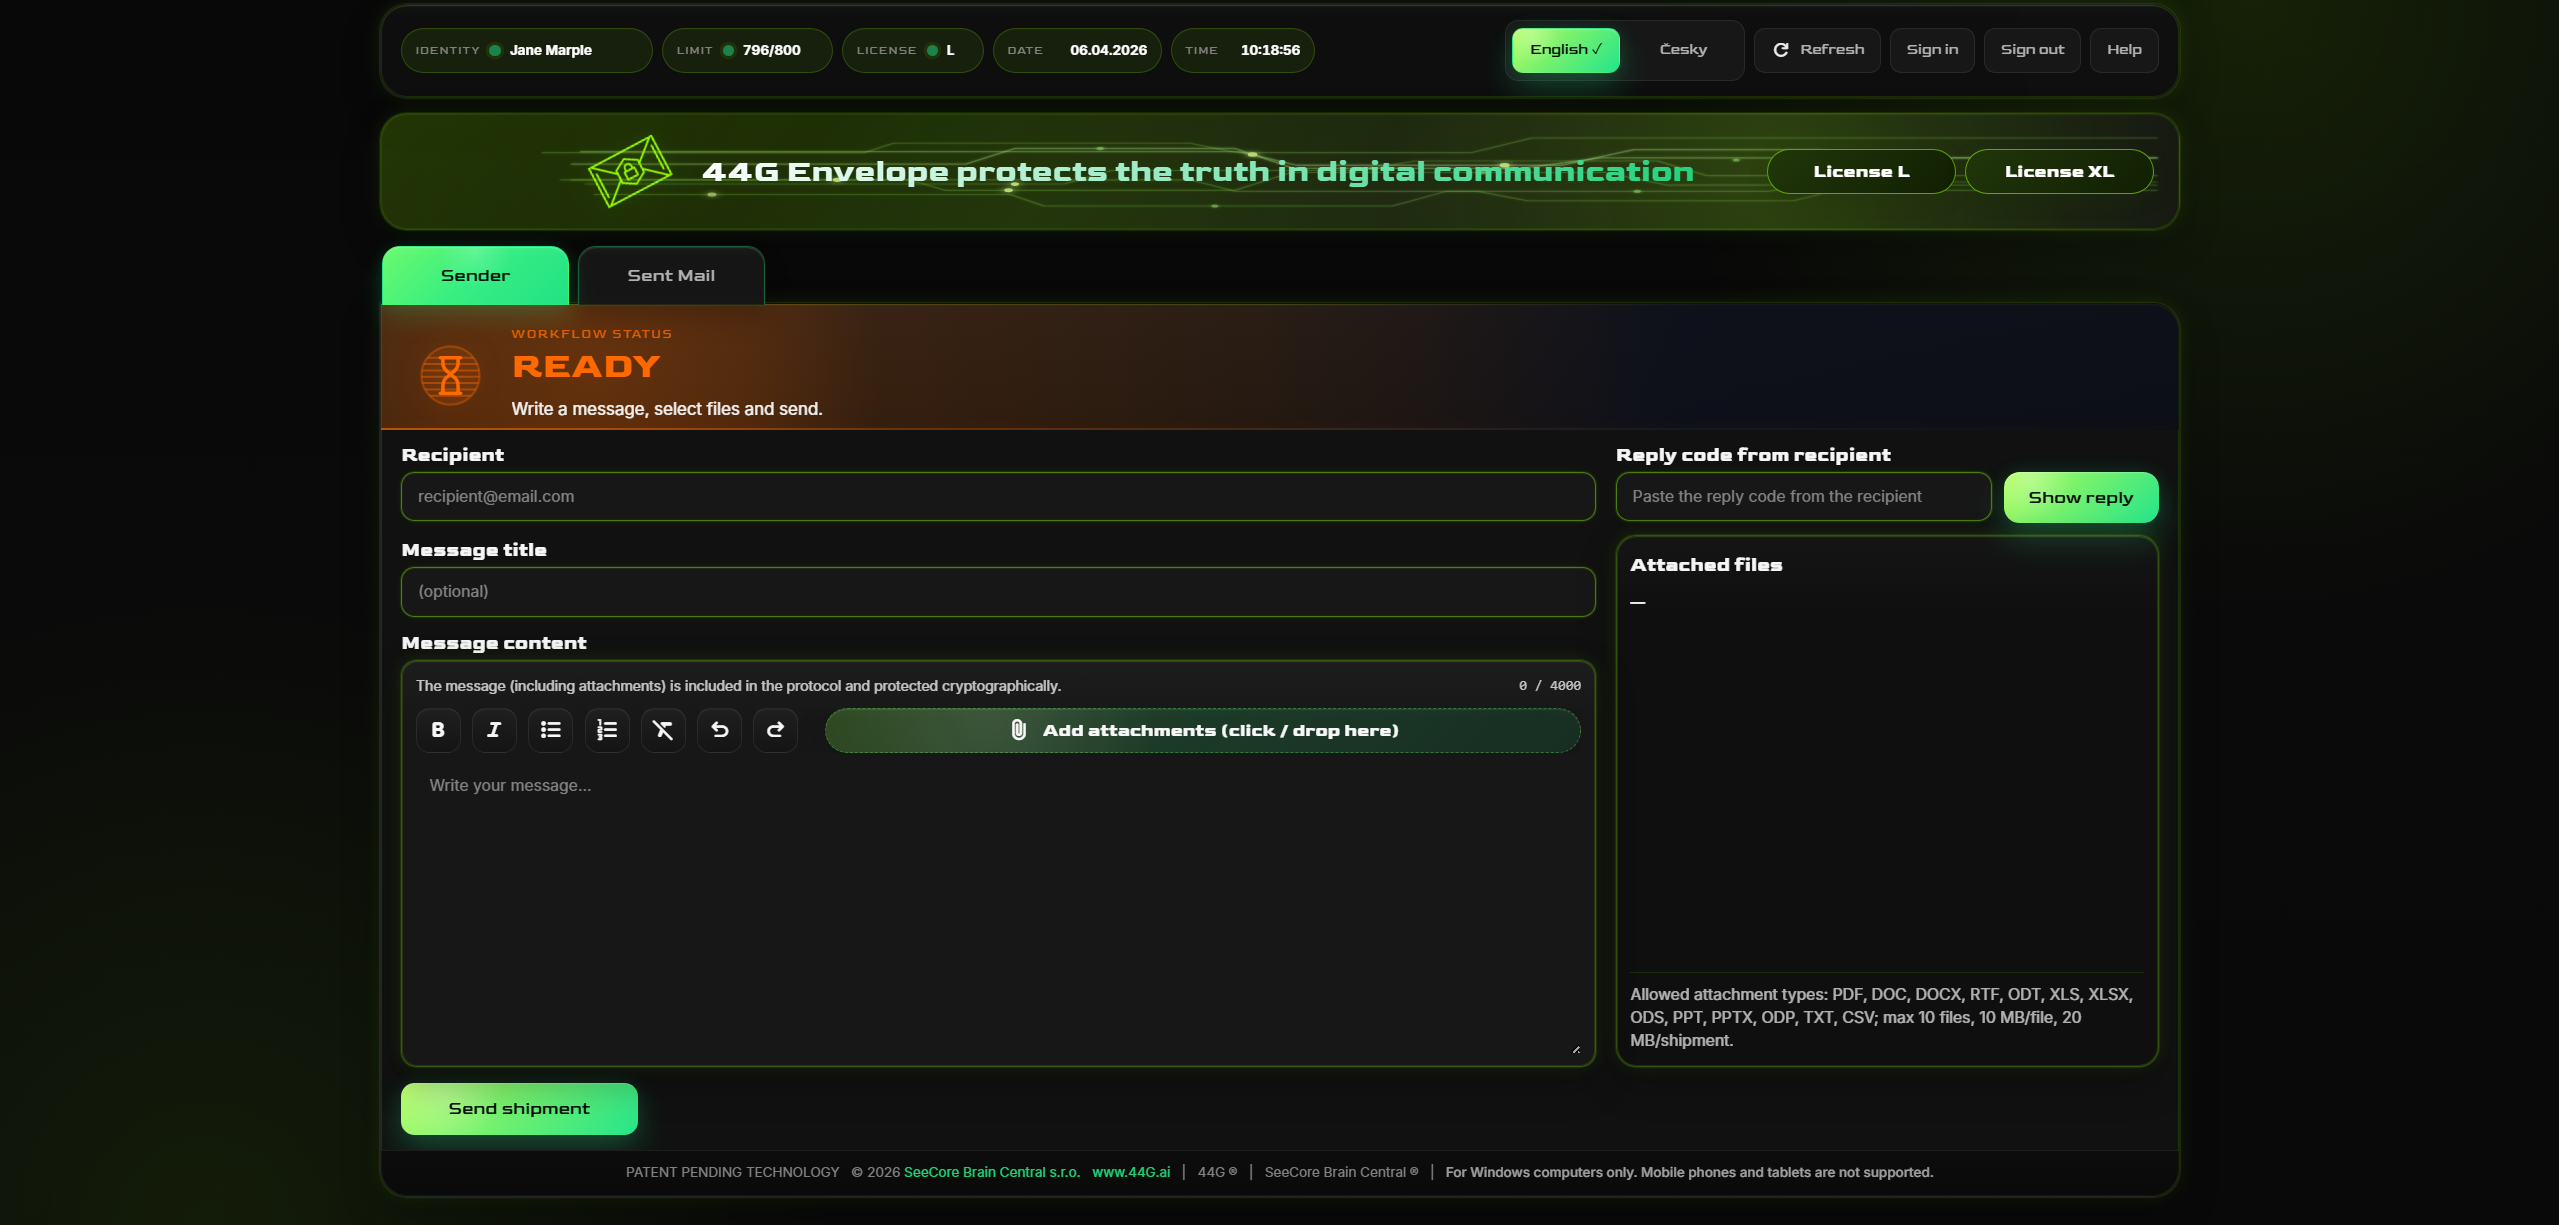Insert a bulleted list

[x=550, y=730]
